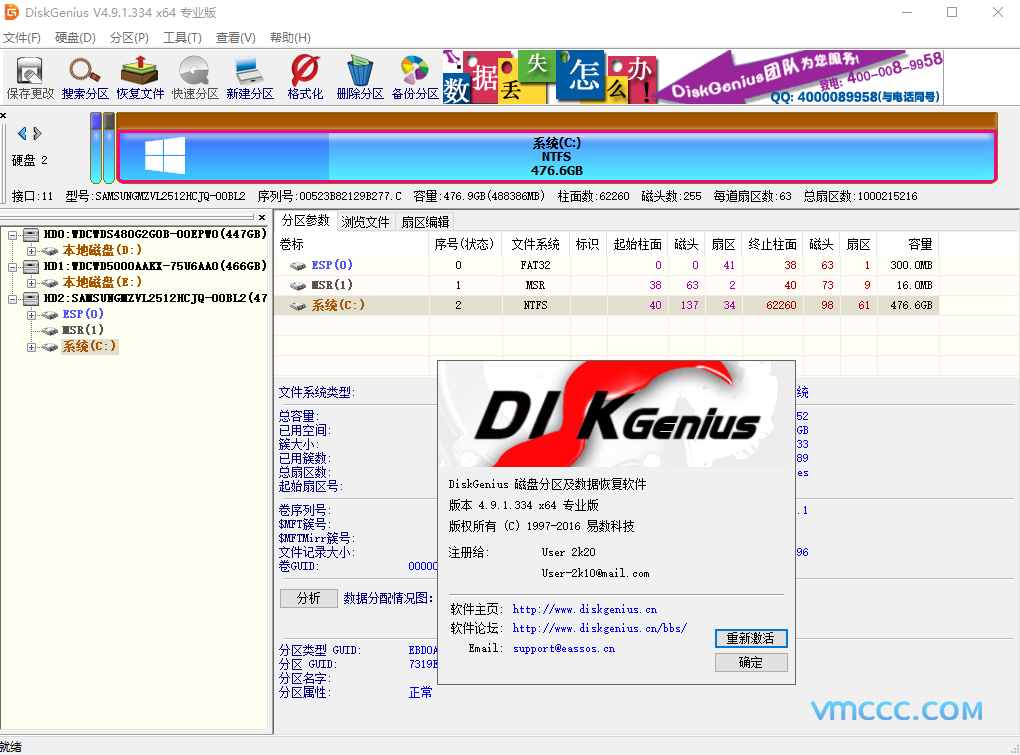Select MSR(1) in the disk tree

[83, 330]
